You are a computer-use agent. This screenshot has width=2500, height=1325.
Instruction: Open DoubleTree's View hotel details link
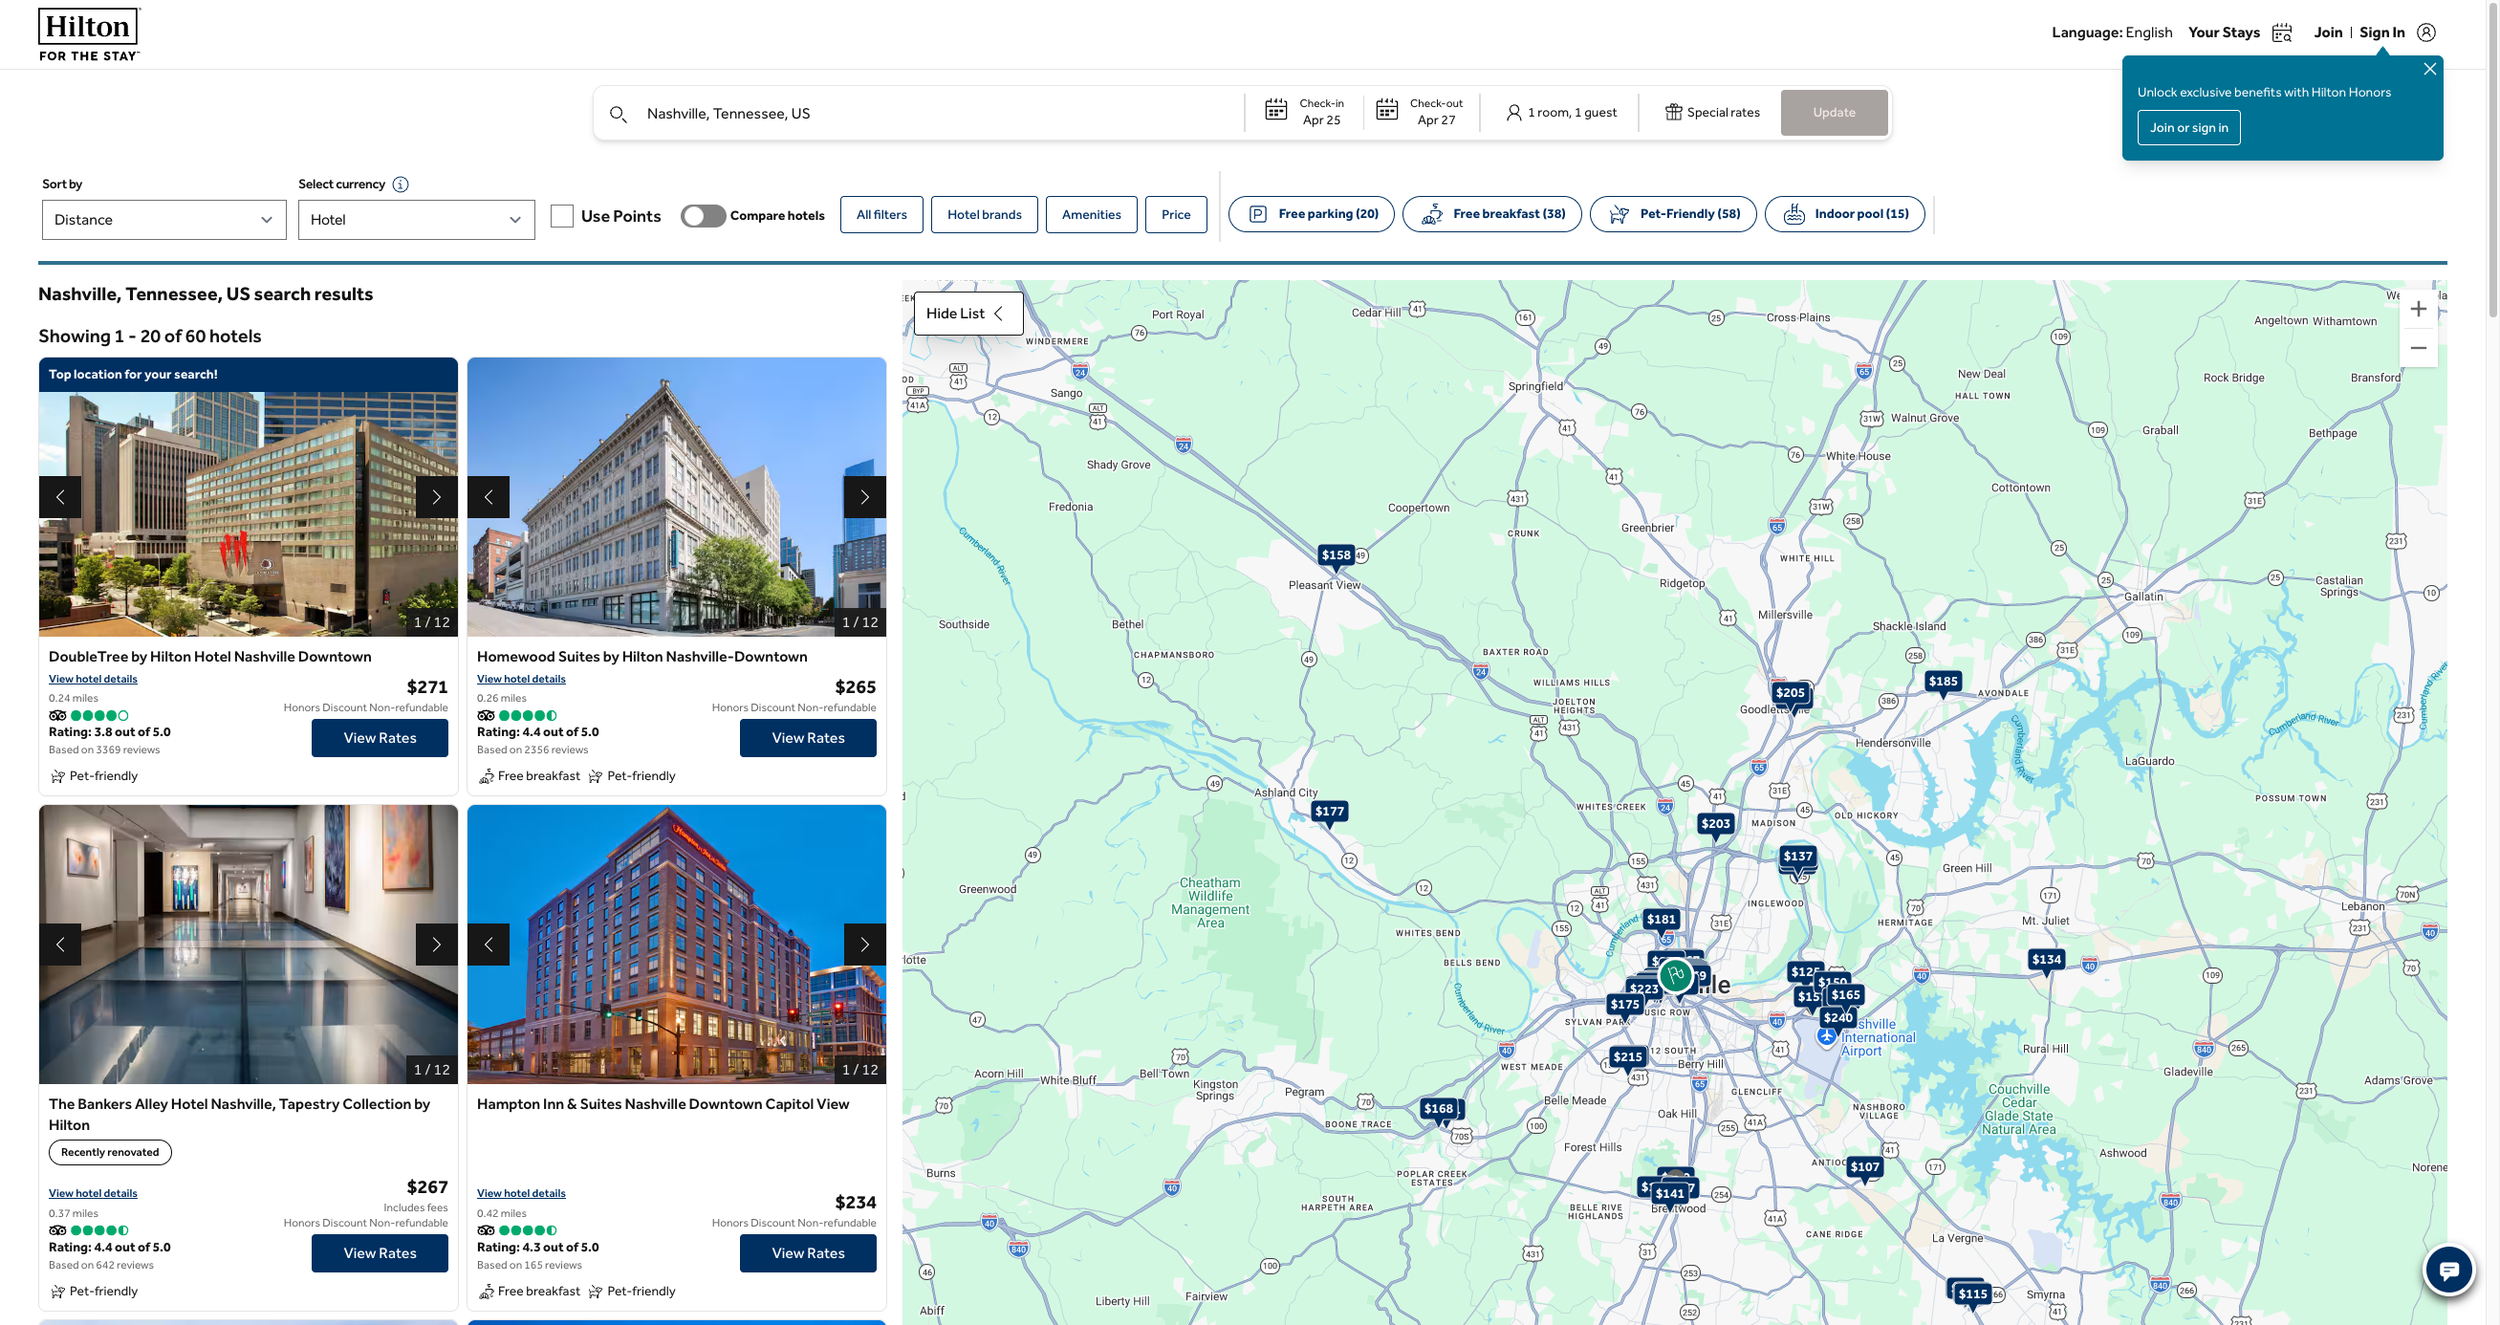tap(93, 679)
